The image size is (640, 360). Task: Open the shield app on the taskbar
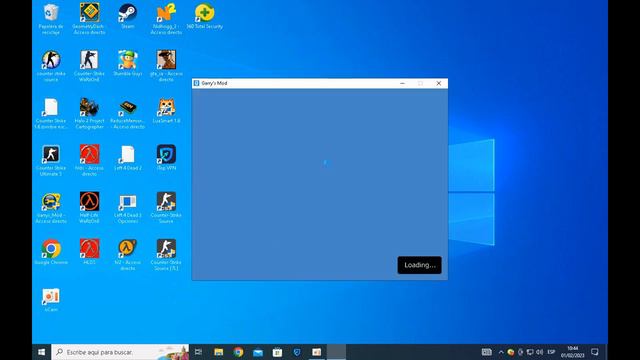(x=297, y=352)
